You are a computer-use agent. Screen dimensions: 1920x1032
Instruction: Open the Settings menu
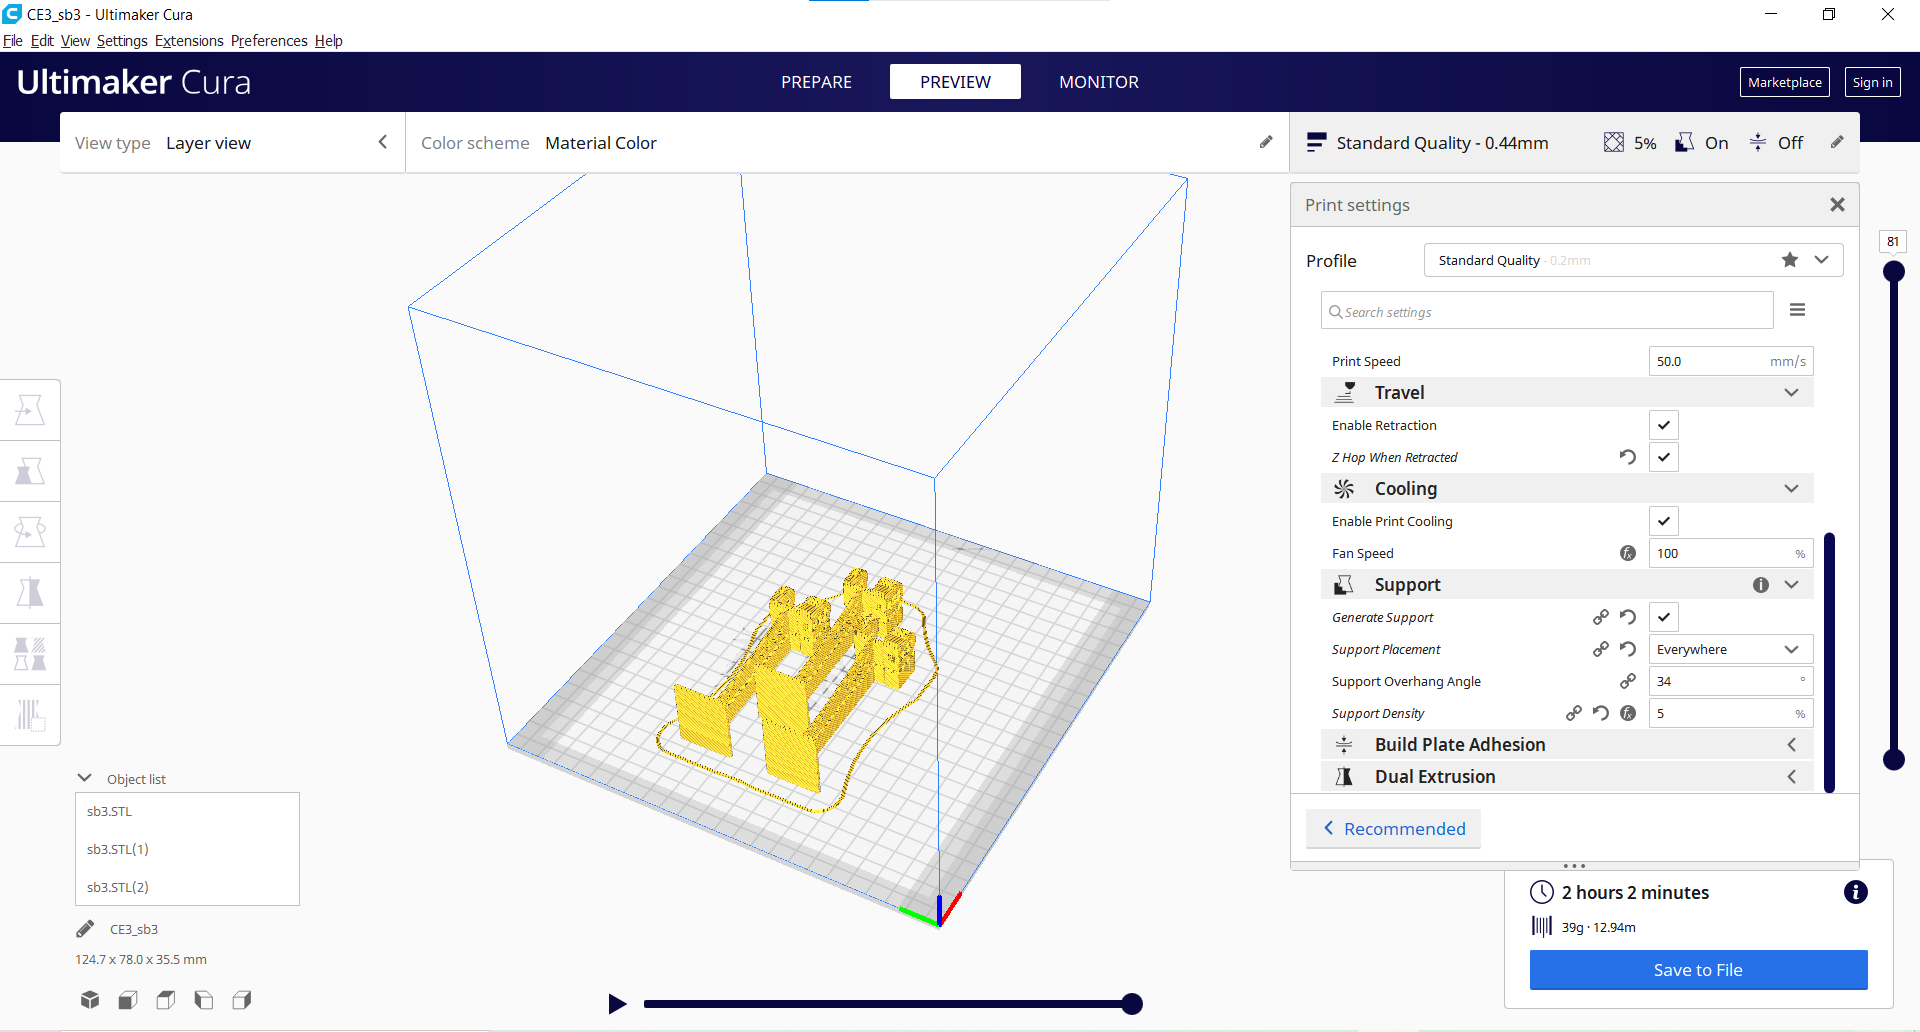pos(122,41)
